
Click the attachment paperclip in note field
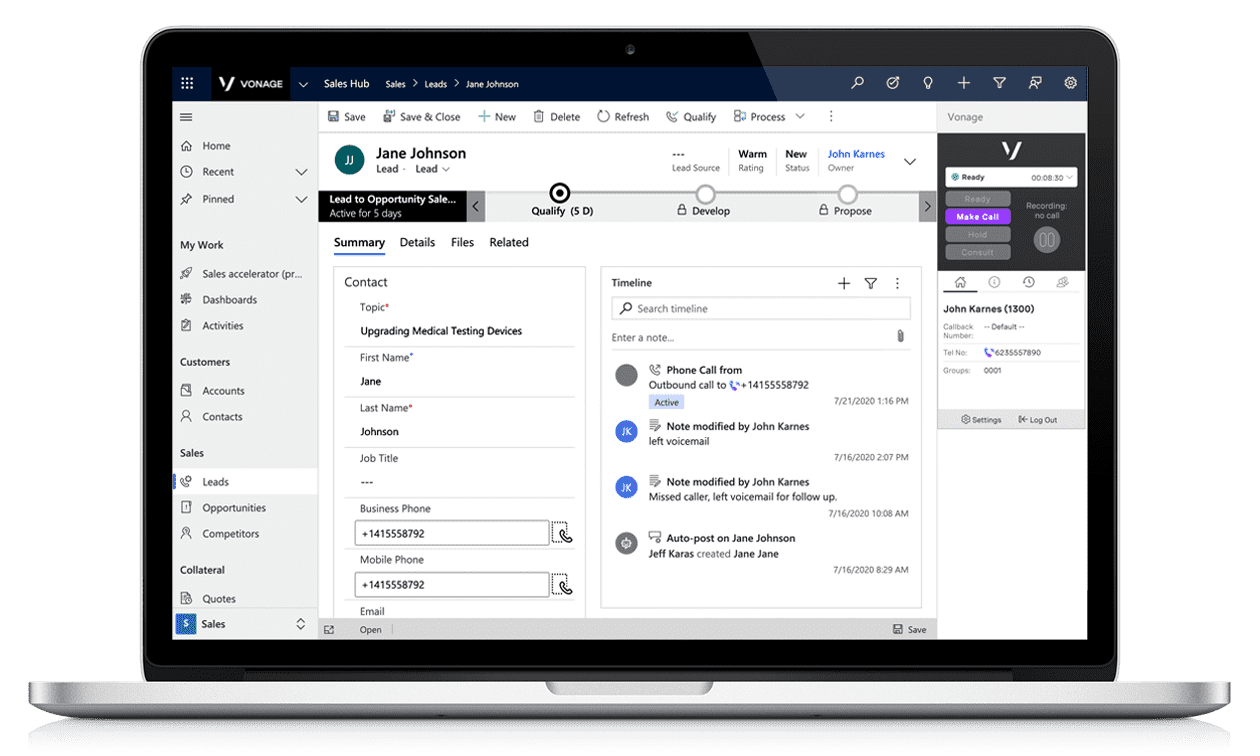(900, 337)
